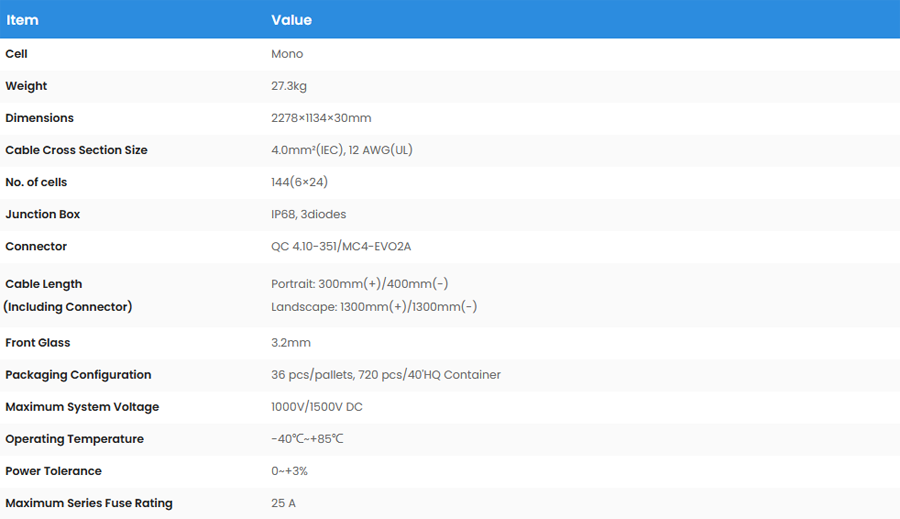900x519 pixels.
Task: Click the 144(6×24) cell count value
Action: coord(299,182)
